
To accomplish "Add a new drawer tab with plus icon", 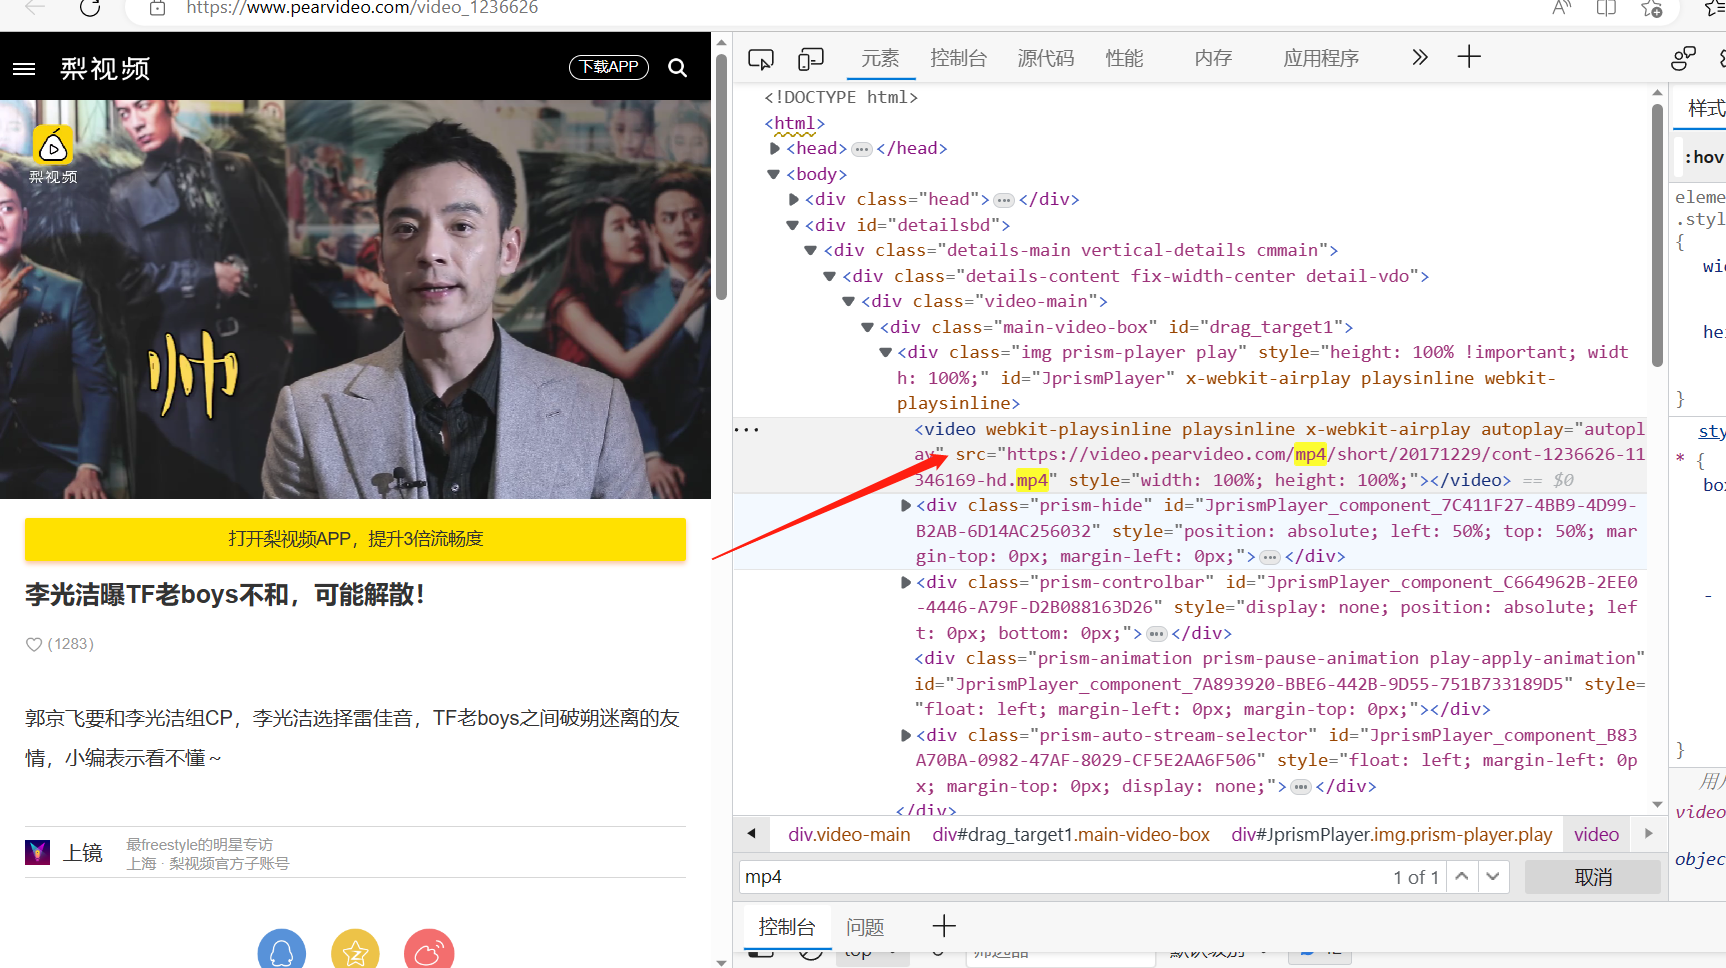I will click(944, 926).
